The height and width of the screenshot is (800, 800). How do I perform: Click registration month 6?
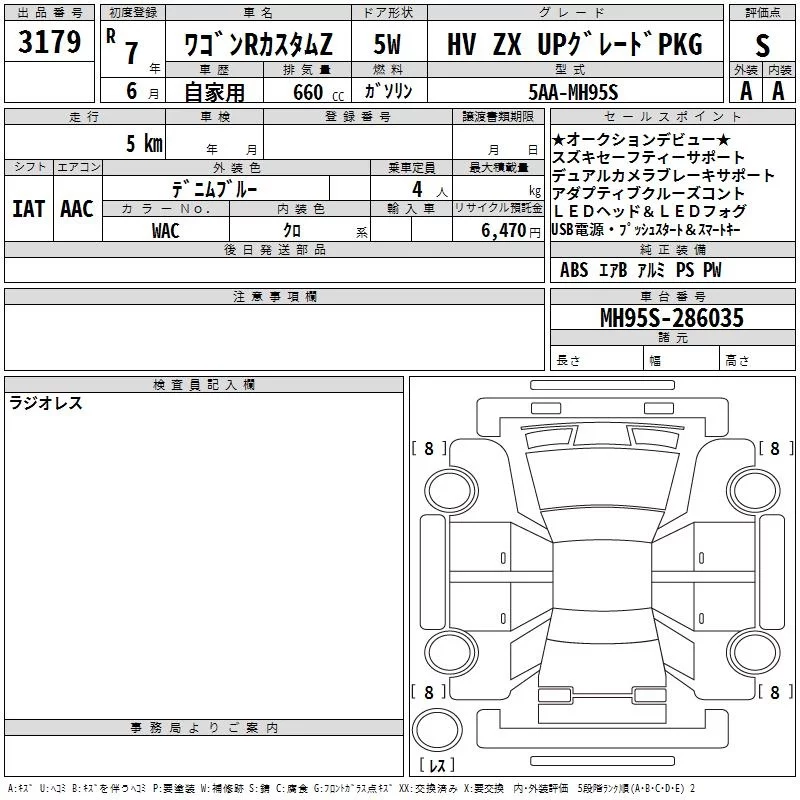(x=132, y=91)
